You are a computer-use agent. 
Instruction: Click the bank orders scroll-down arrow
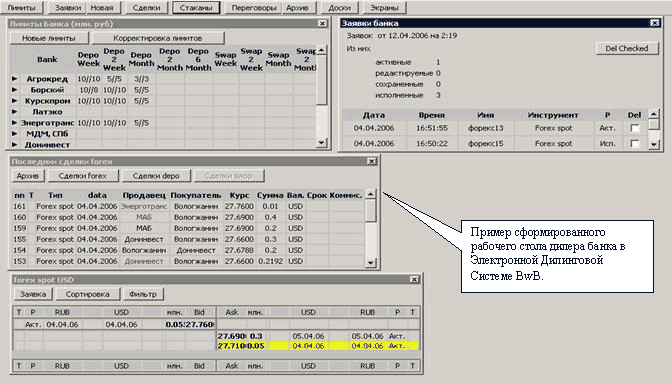pyautogui.click(x=653, y=144)
